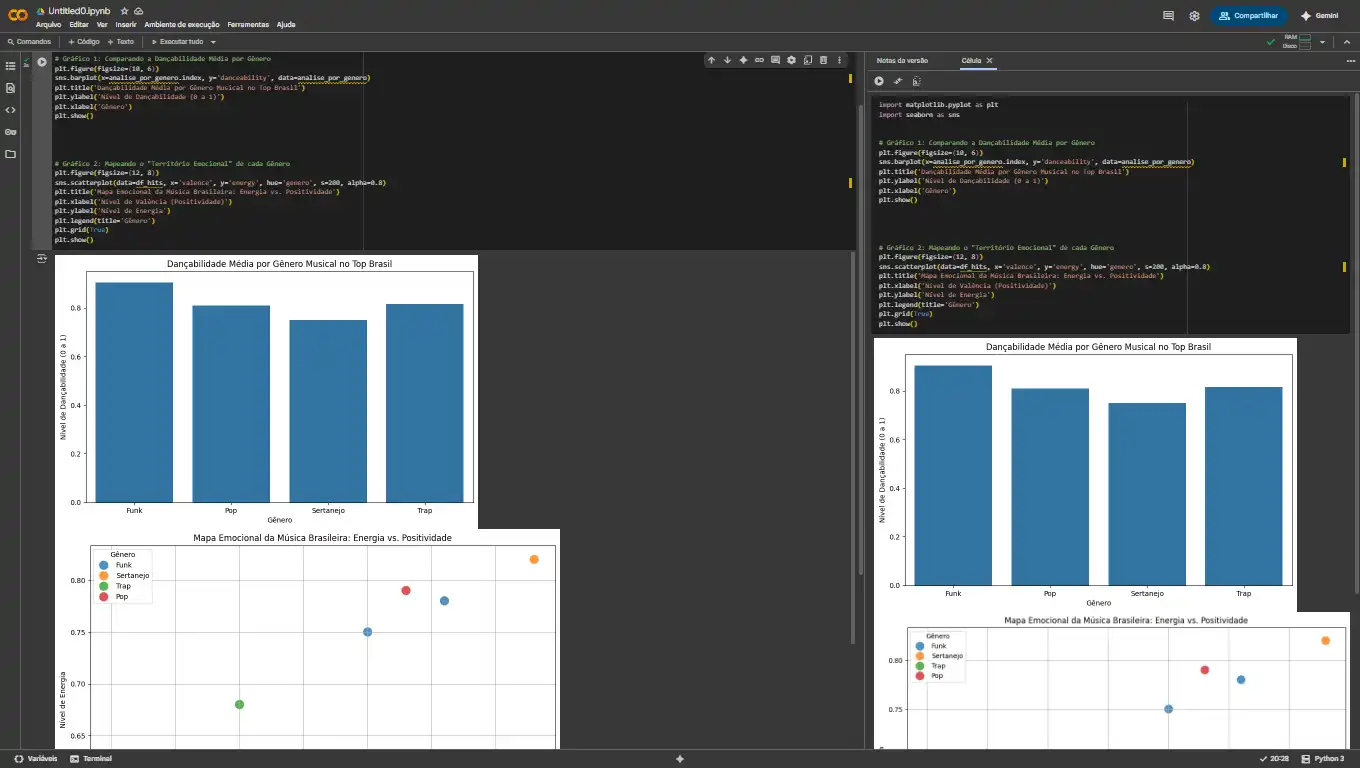Click the left bar chart output image
Screen dimensions: 1360x768
coord(266,392)
